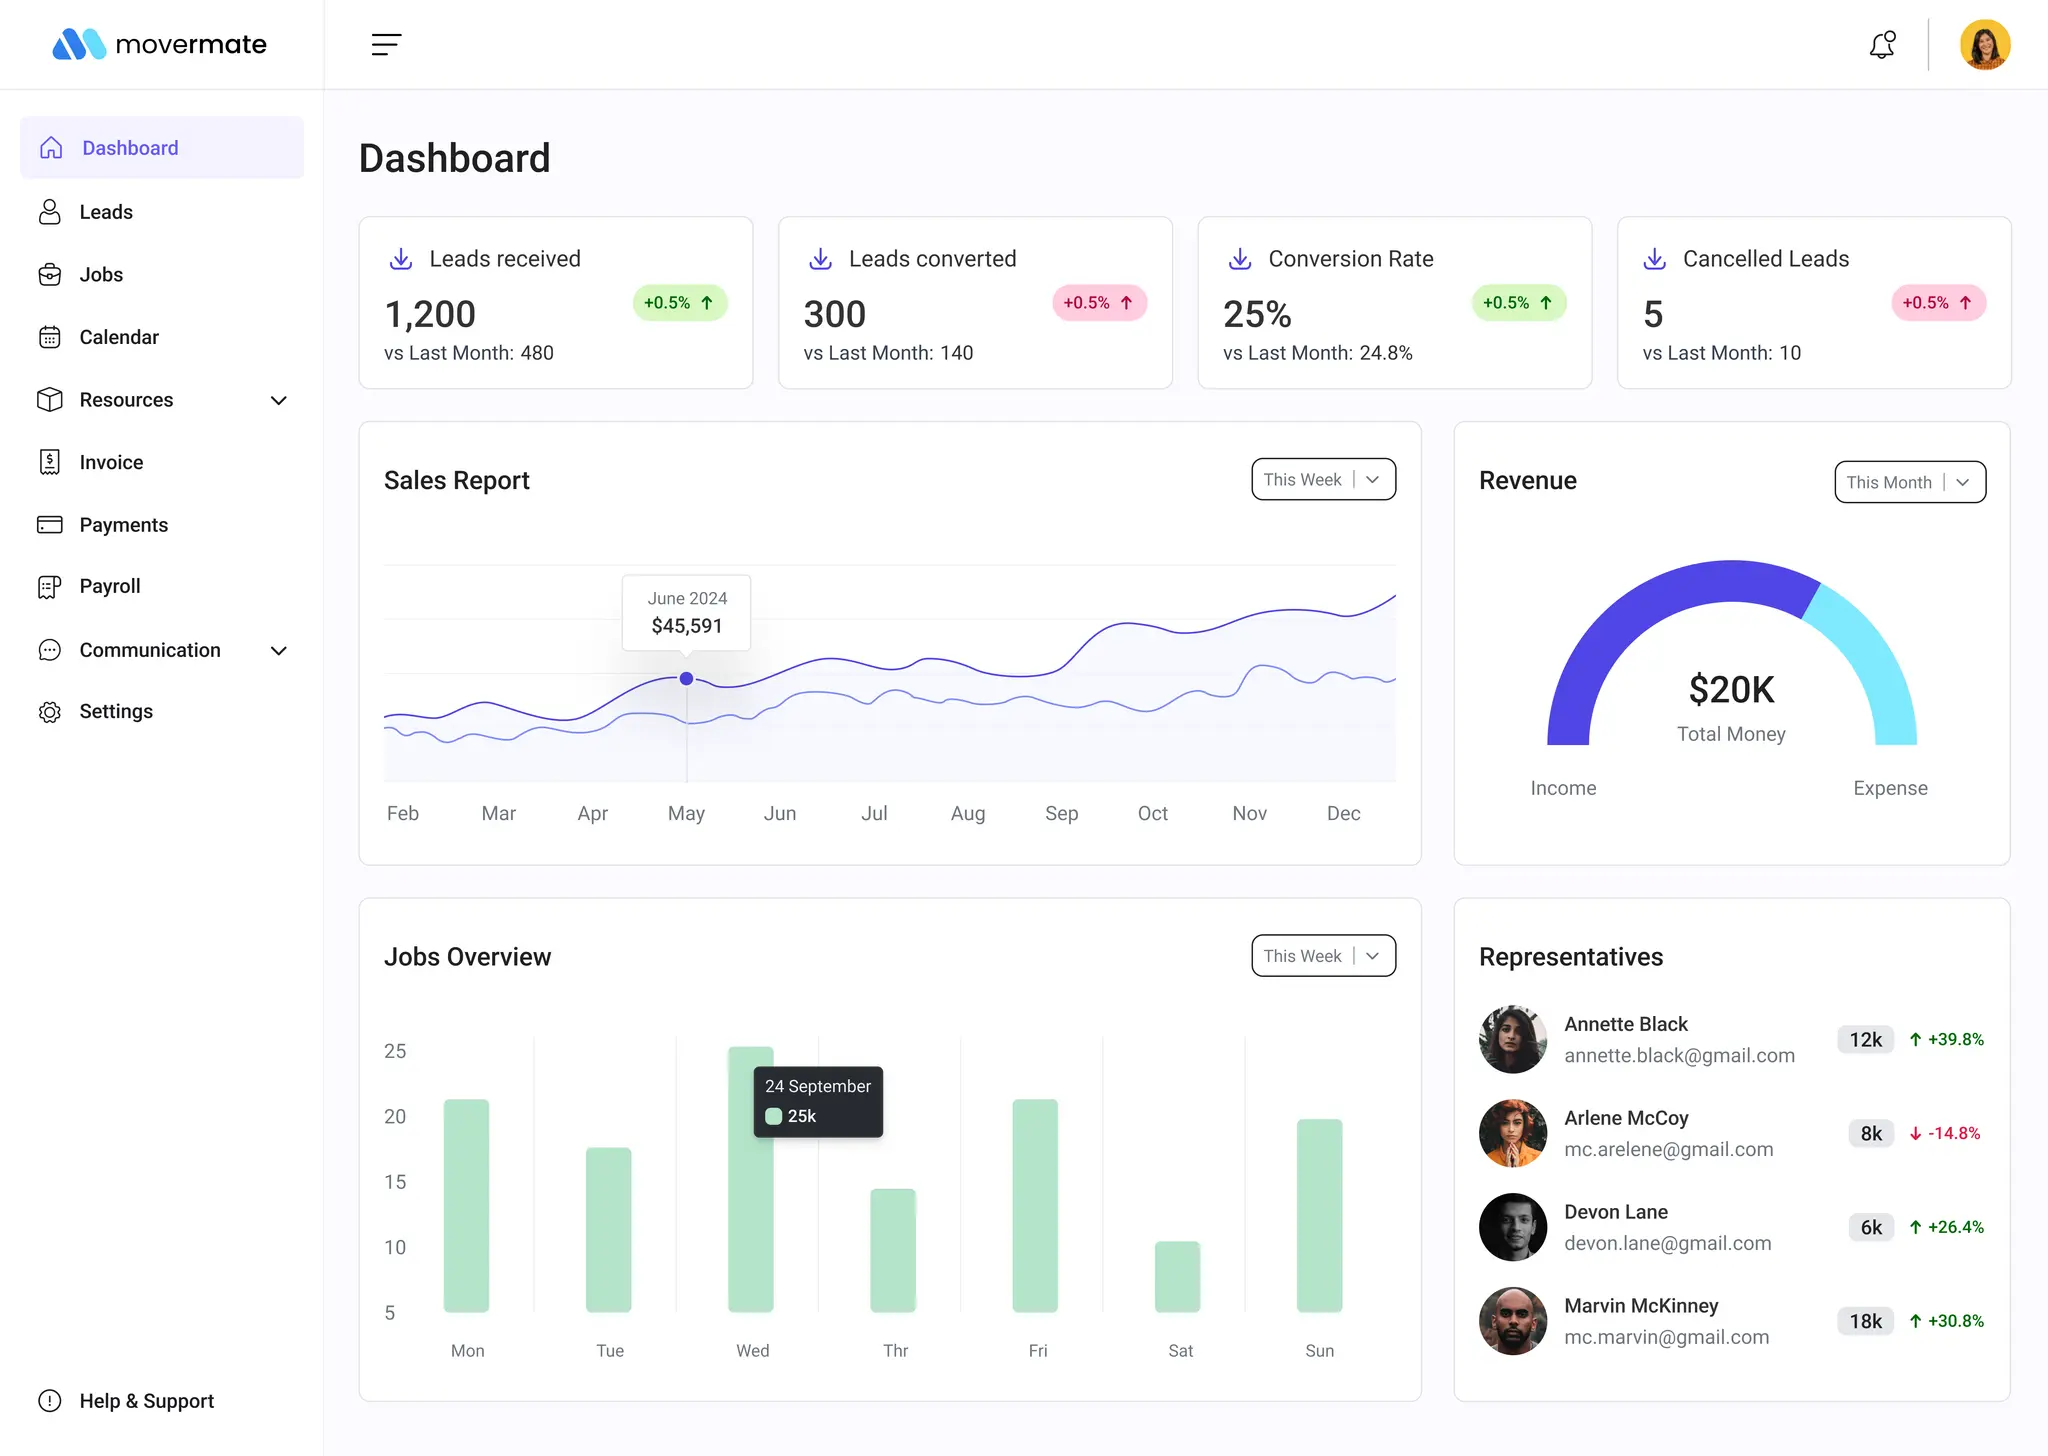Click the Help & Support info icon
Image resolution: width=2048 pixels, height=1456 pixels.
click(x=50, y=1401)
